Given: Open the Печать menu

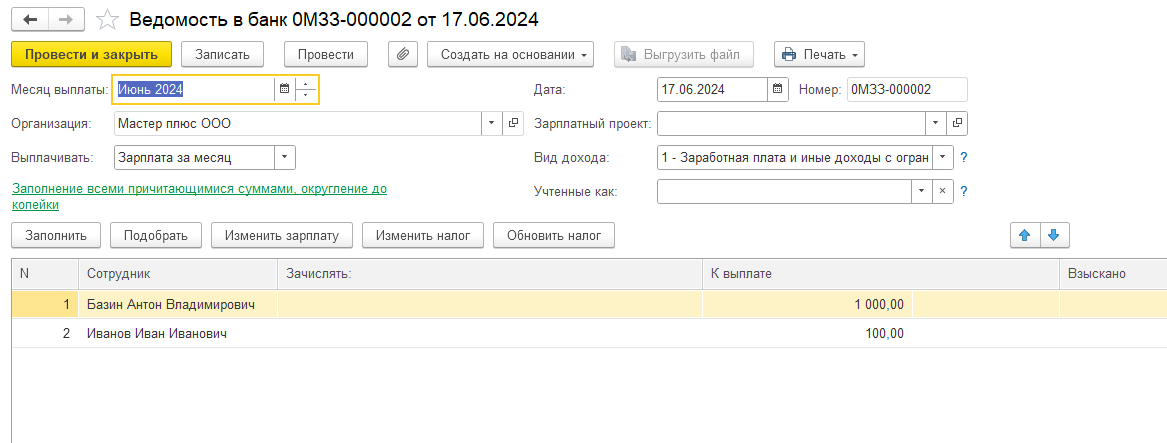Looking at the screenshot, I should click(819, 54).
